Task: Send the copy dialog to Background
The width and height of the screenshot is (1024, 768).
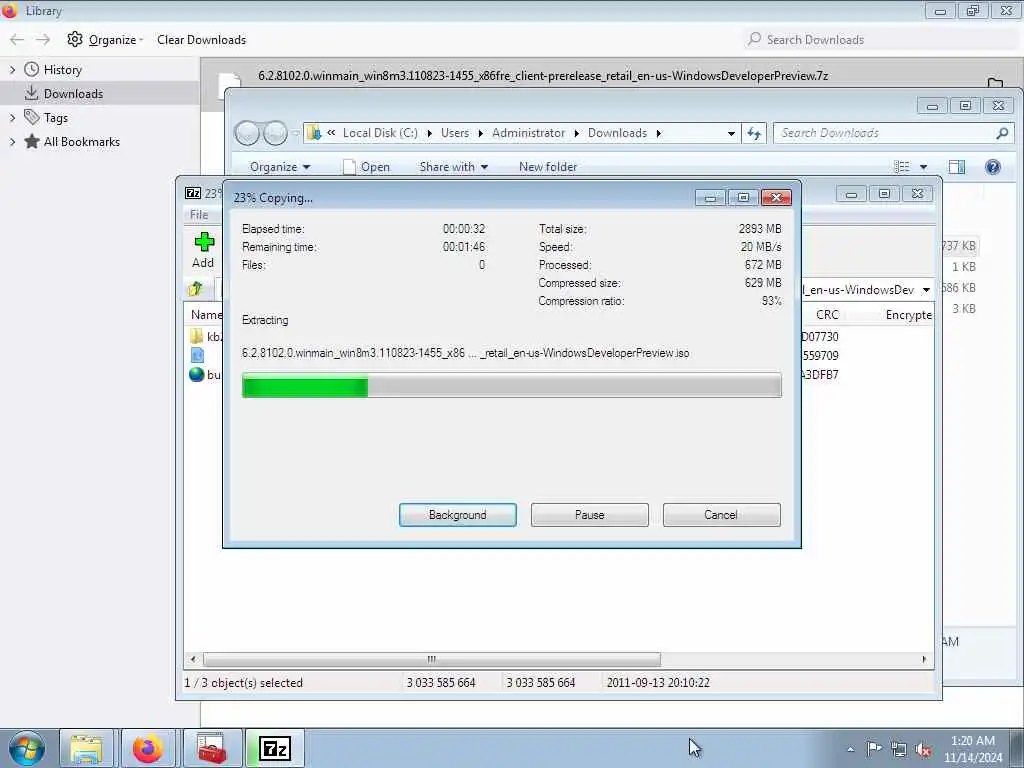Action: pyautogui.click(x=457, y=515)
